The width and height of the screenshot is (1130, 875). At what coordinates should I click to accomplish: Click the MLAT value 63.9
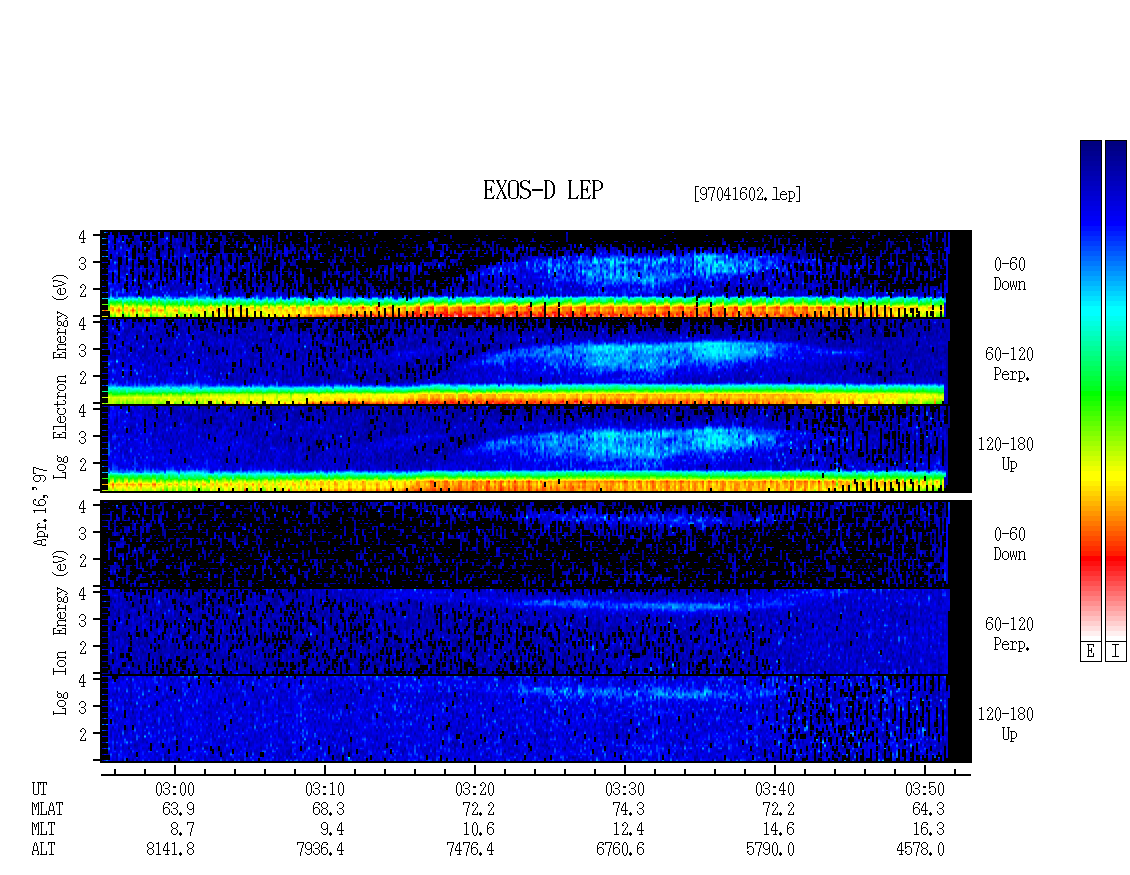179,809
